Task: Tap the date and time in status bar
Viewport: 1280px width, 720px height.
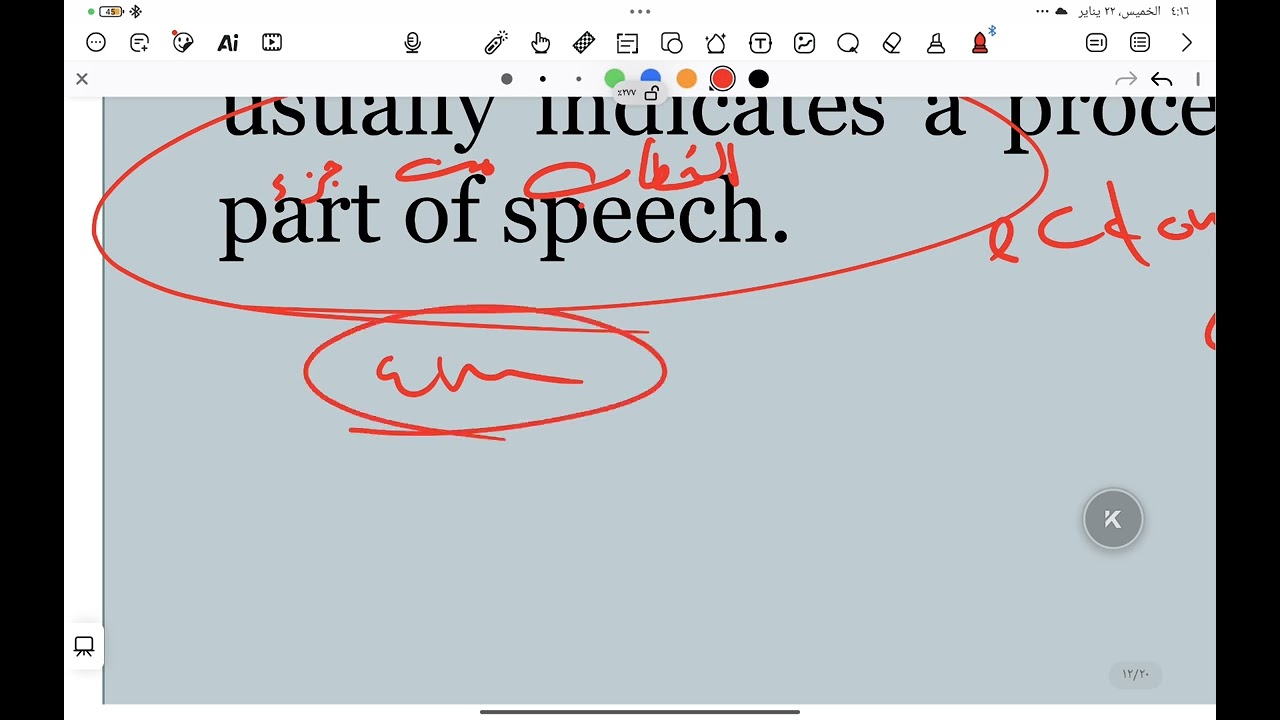Action: (x=1134, y=12)
